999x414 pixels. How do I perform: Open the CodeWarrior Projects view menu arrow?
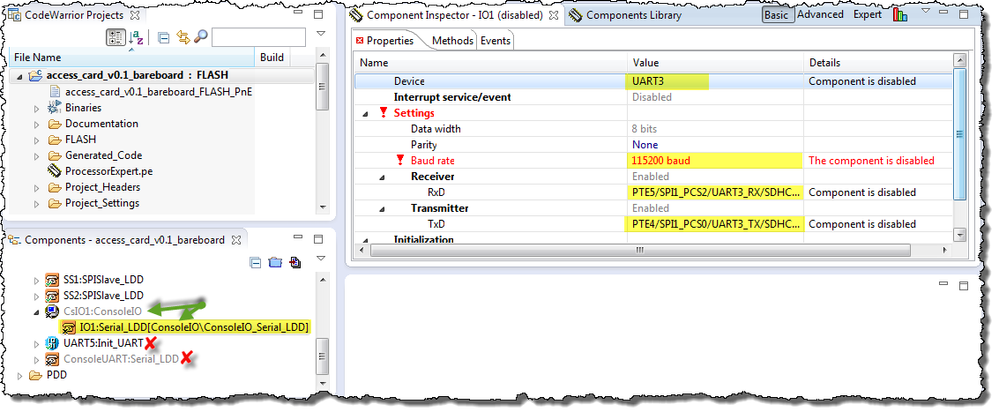click(320, 33)
